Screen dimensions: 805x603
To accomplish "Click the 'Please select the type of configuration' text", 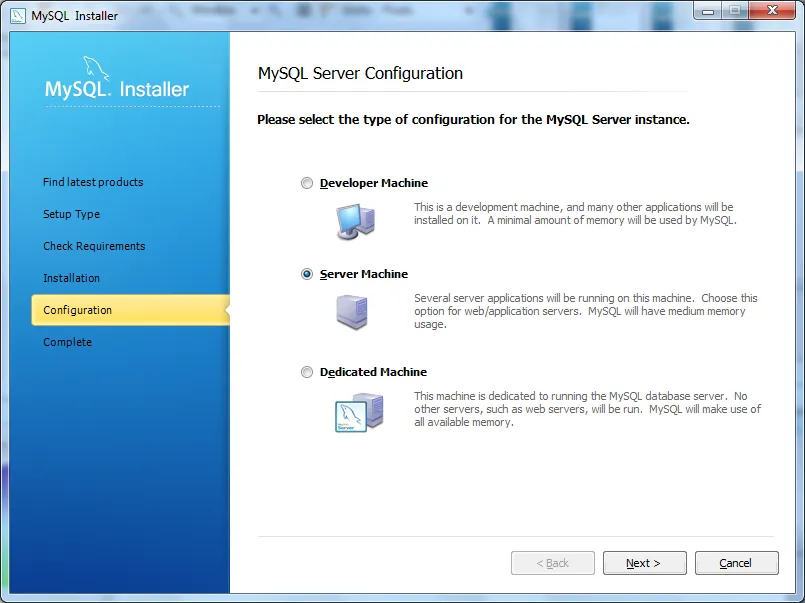I will pyautogui.click(x=473, y=120).
